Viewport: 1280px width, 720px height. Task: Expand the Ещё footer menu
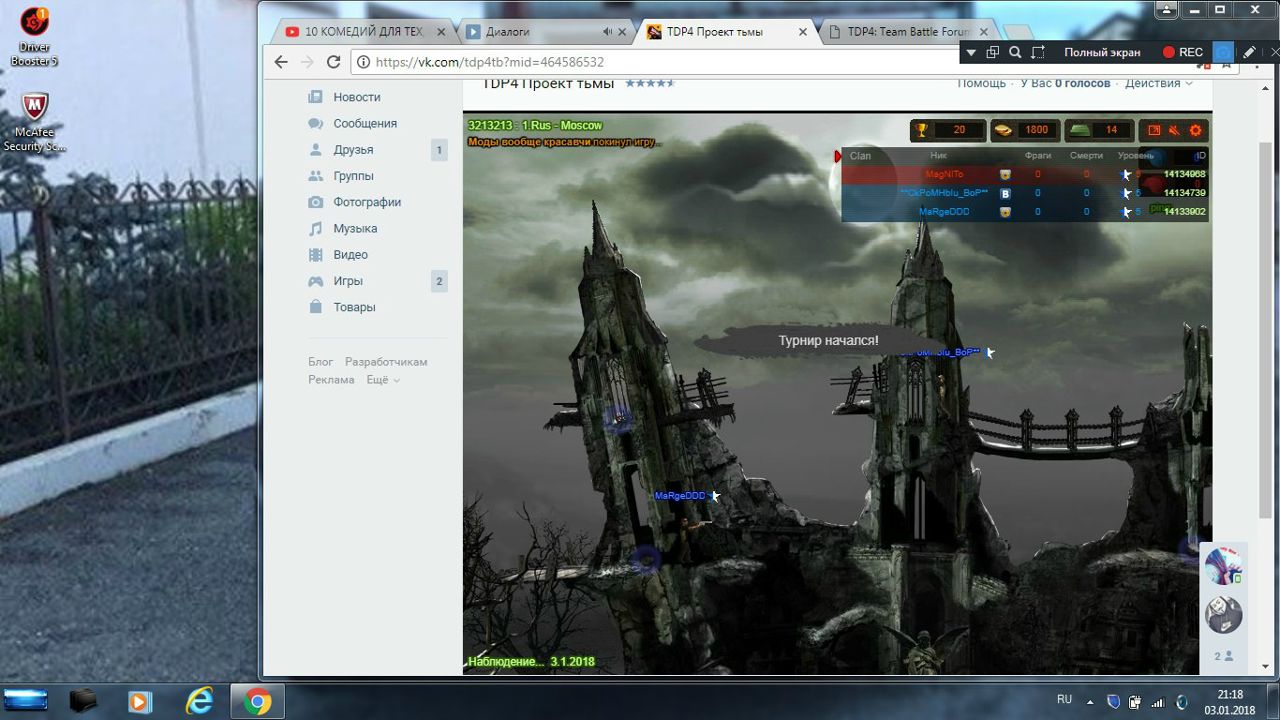coord(382,380)
